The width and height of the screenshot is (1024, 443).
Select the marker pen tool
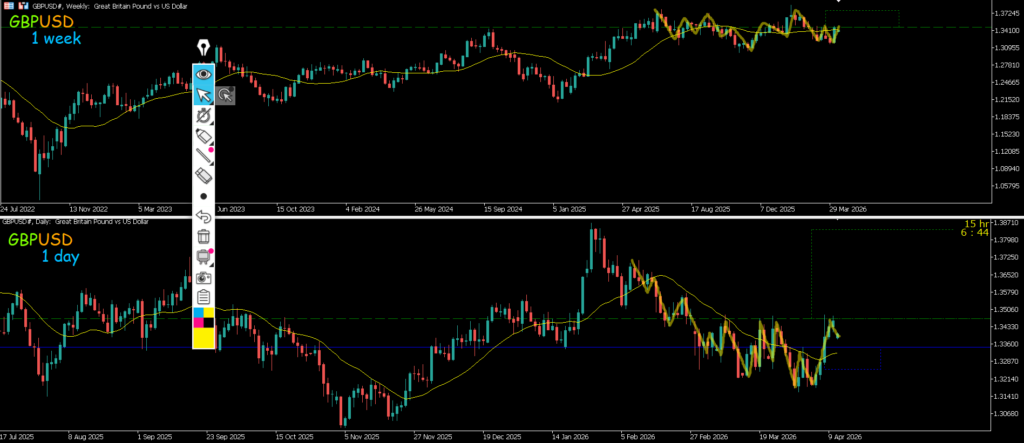[204, 136]
